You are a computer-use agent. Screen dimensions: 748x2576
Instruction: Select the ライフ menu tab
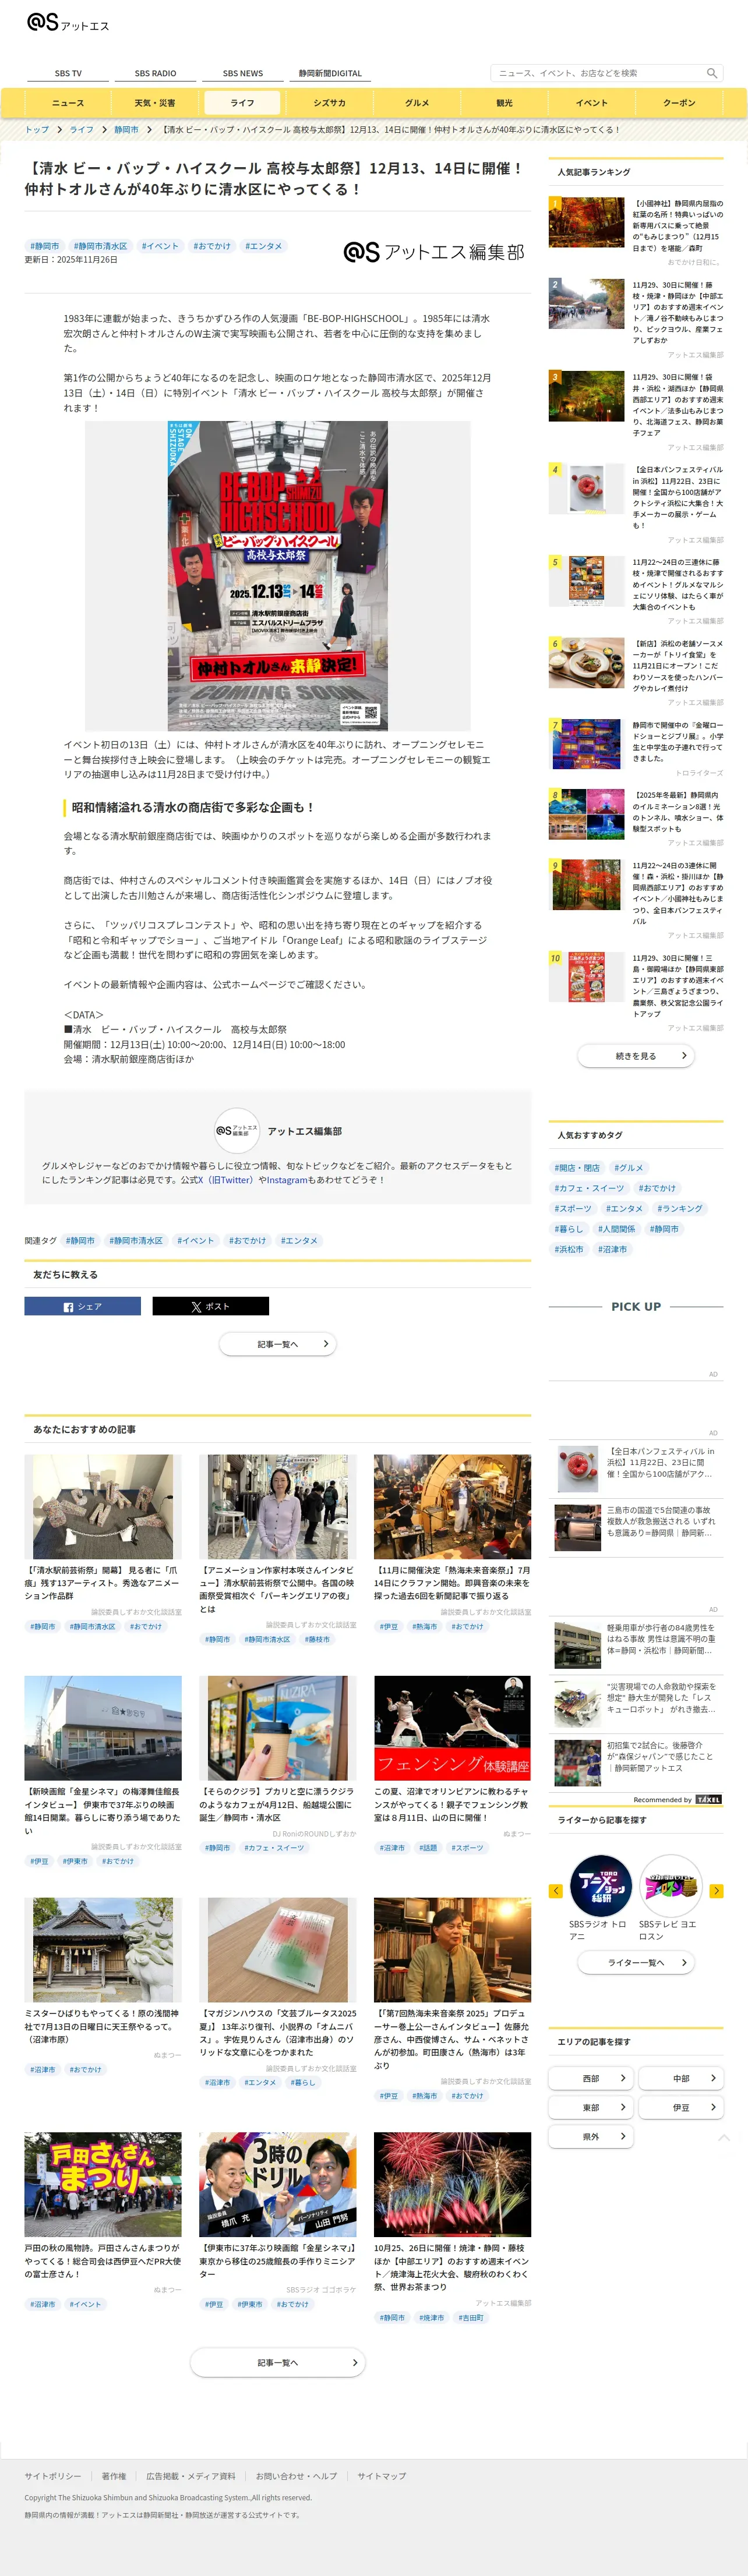[243, 103]
